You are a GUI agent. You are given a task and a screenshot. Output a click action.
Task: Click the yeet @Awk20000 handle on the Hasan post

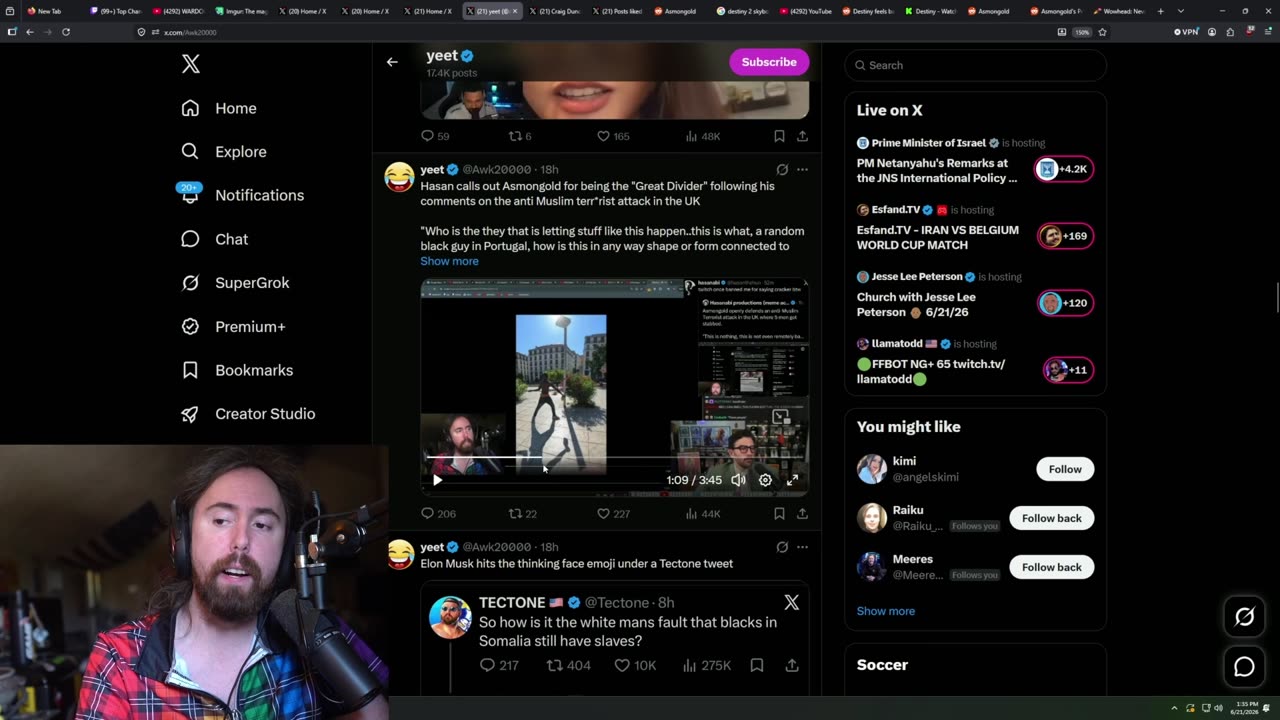tap(496, 170)
